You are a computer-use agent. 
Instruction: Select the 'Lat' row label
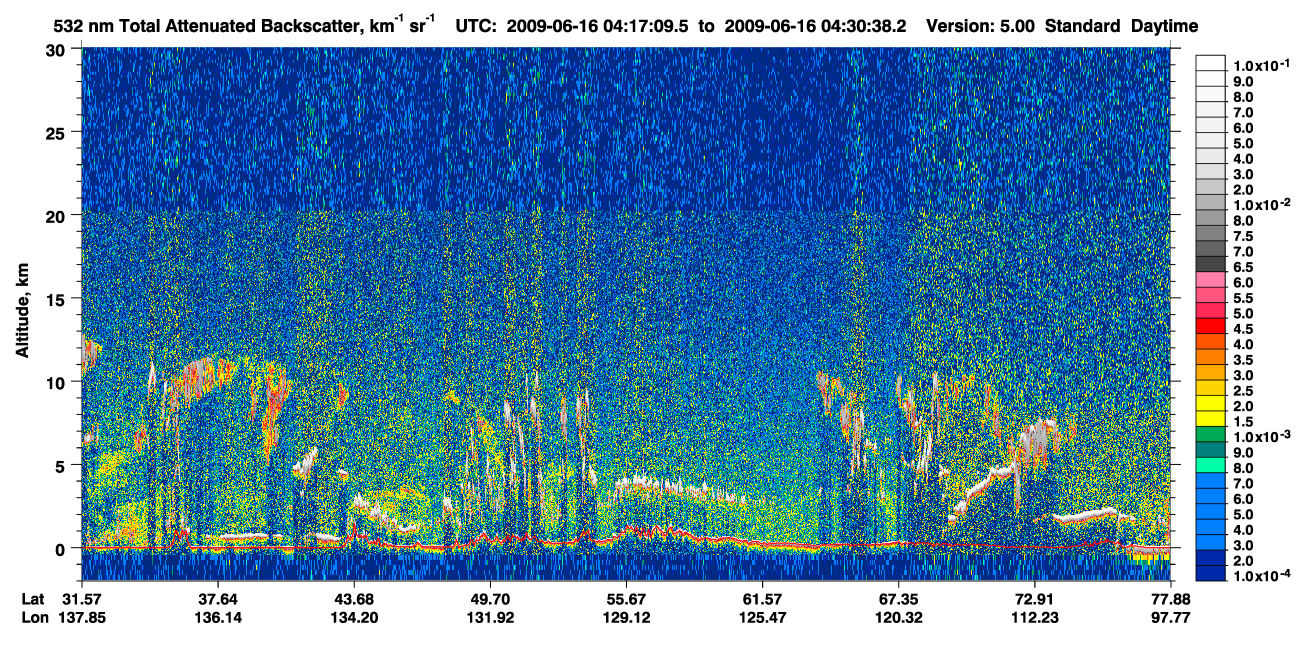tap(32, 599)
